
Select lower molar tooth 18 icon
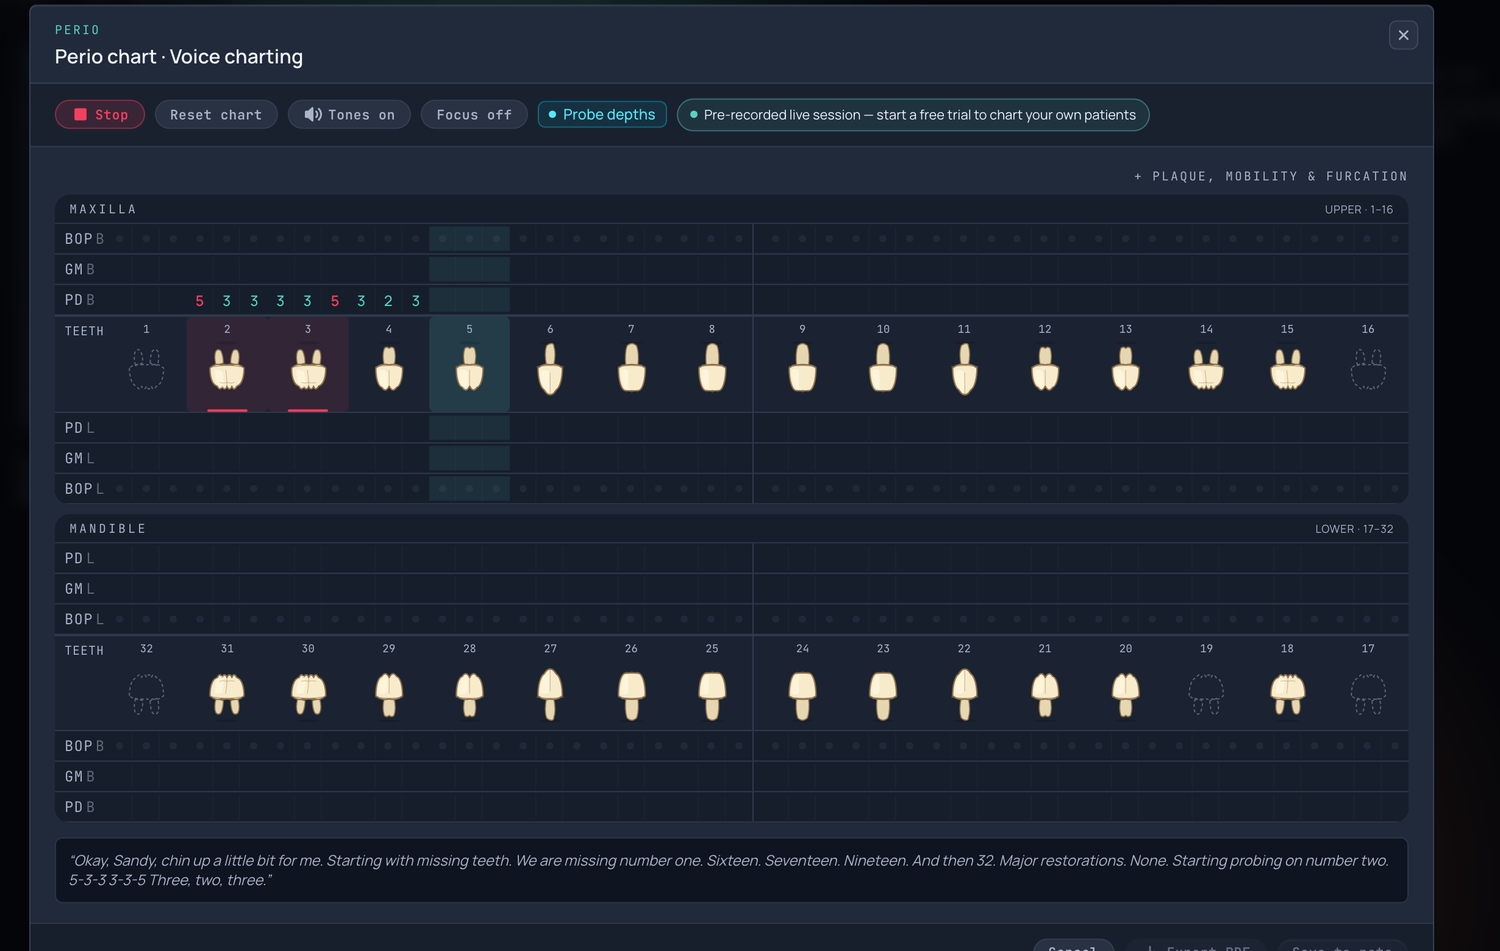click(1287, 694)
